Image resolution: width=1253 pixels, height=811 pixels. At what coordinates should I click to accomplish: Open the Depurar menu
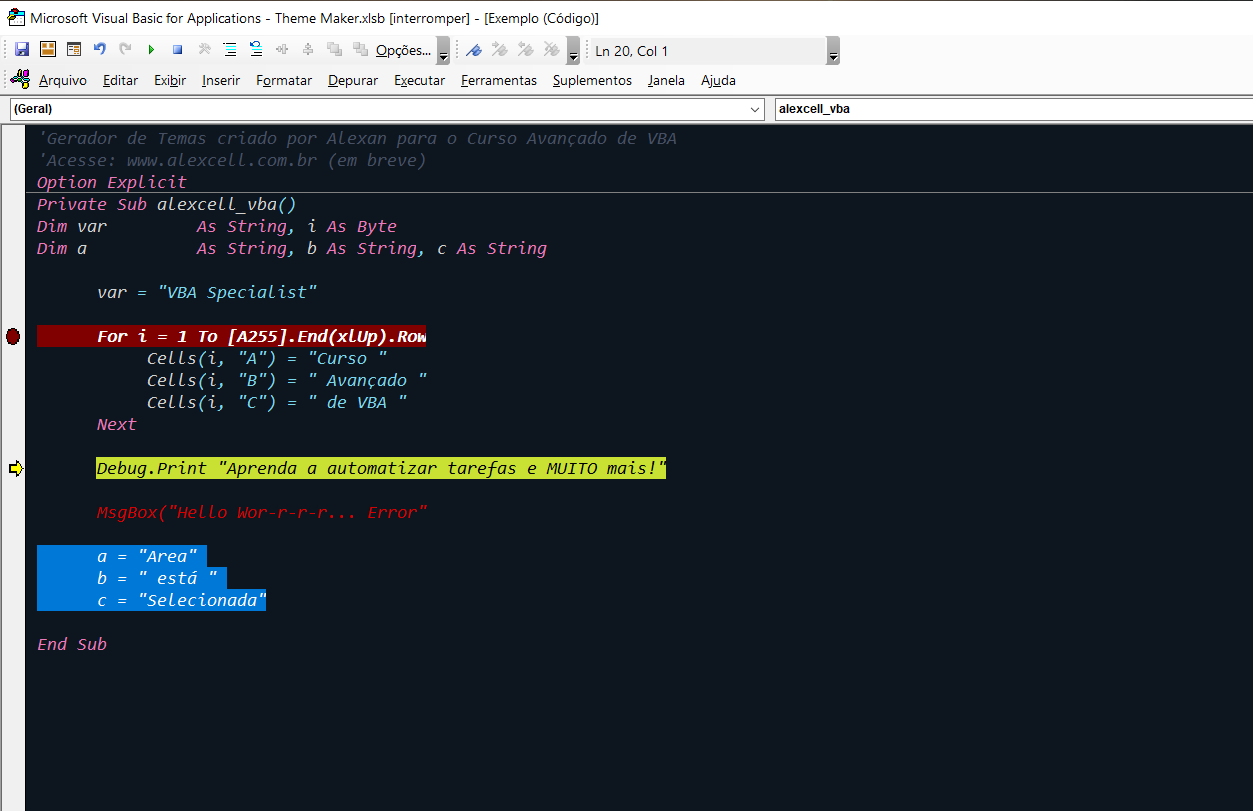(353, 80)
